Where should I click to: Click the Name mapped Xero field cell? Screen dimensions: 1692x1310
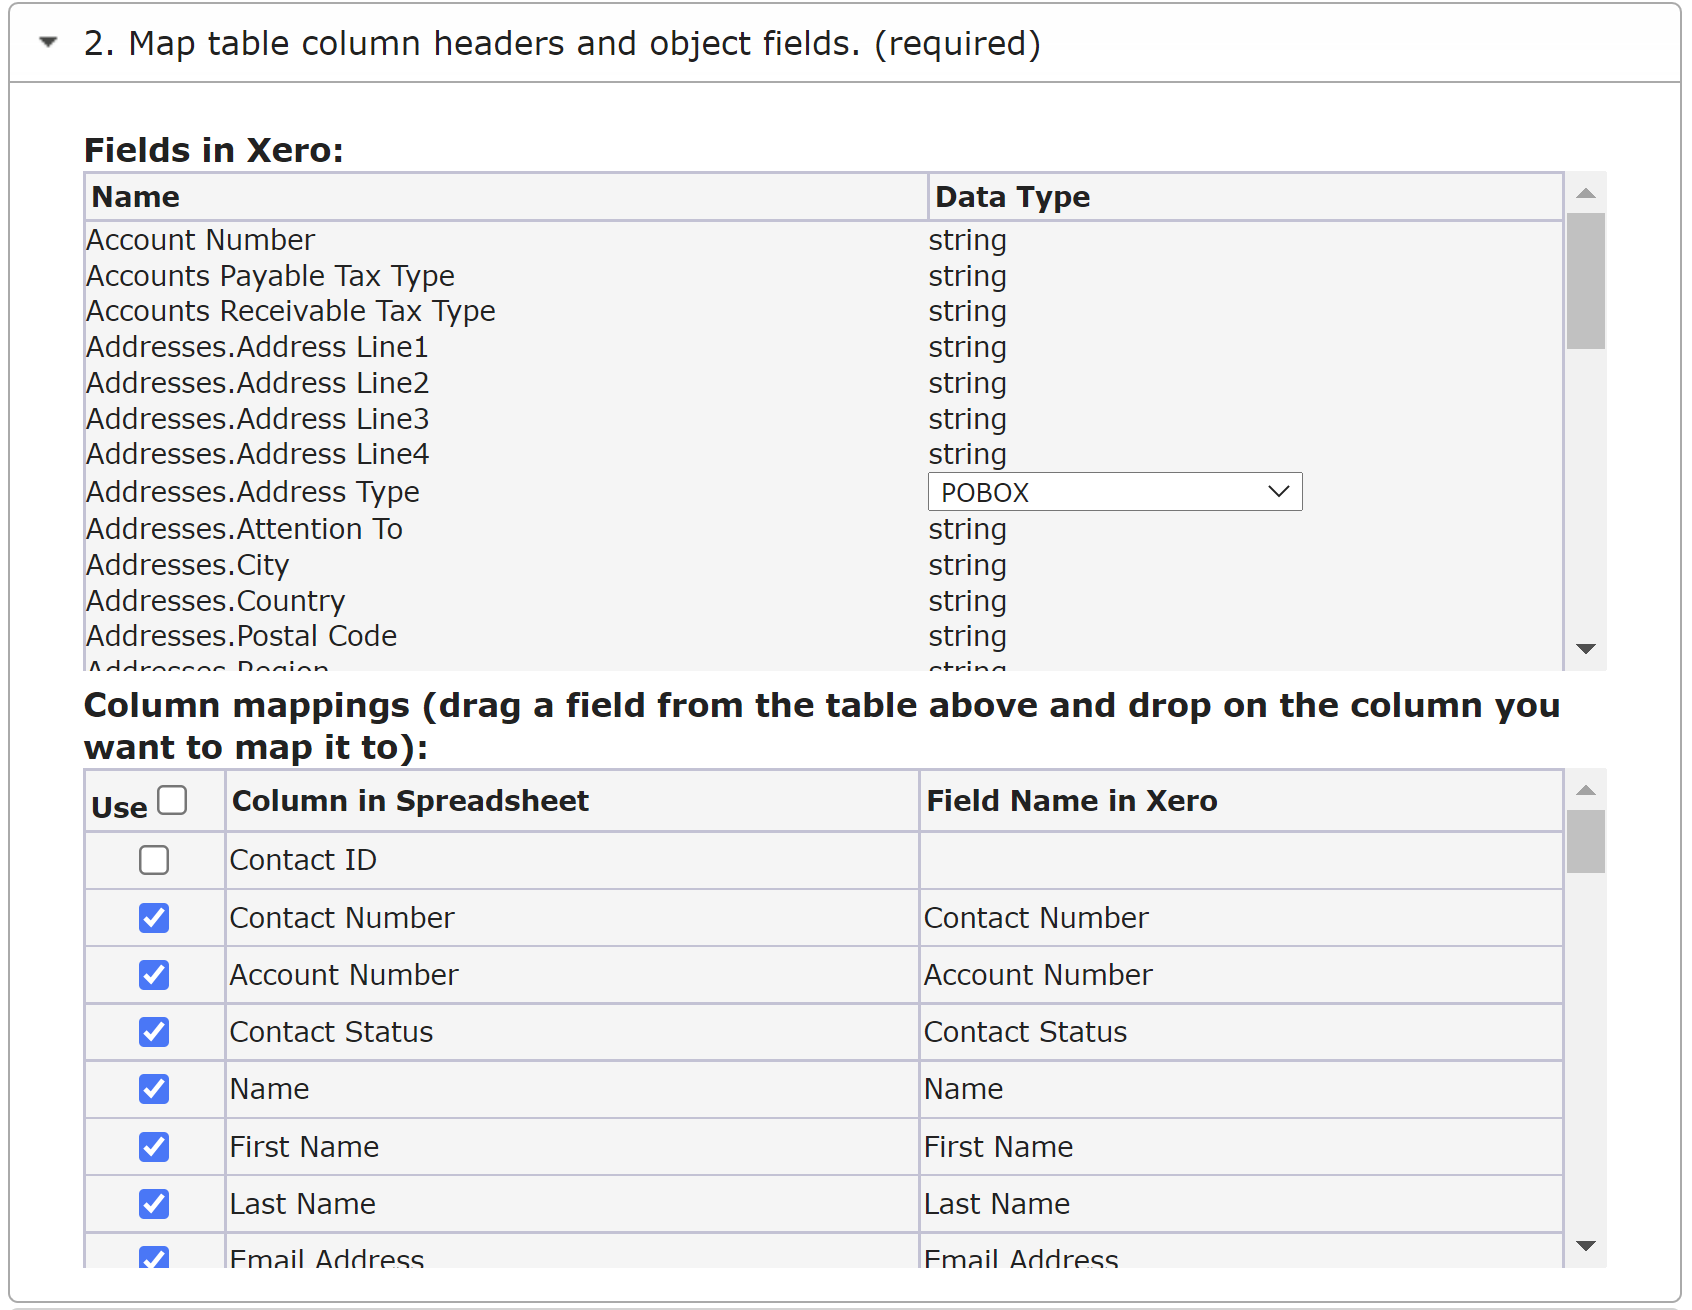(x=1241, y=1089)
